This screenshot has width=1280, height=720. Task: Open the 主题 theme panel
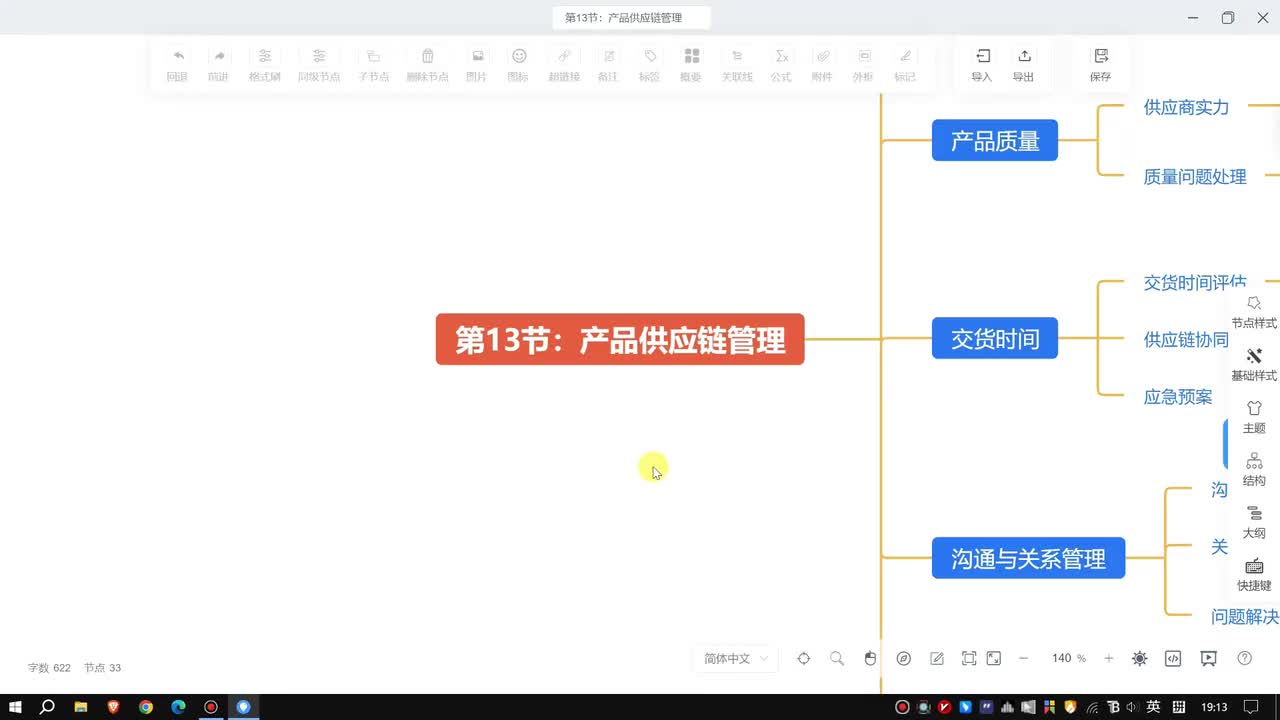point(1254,416)
